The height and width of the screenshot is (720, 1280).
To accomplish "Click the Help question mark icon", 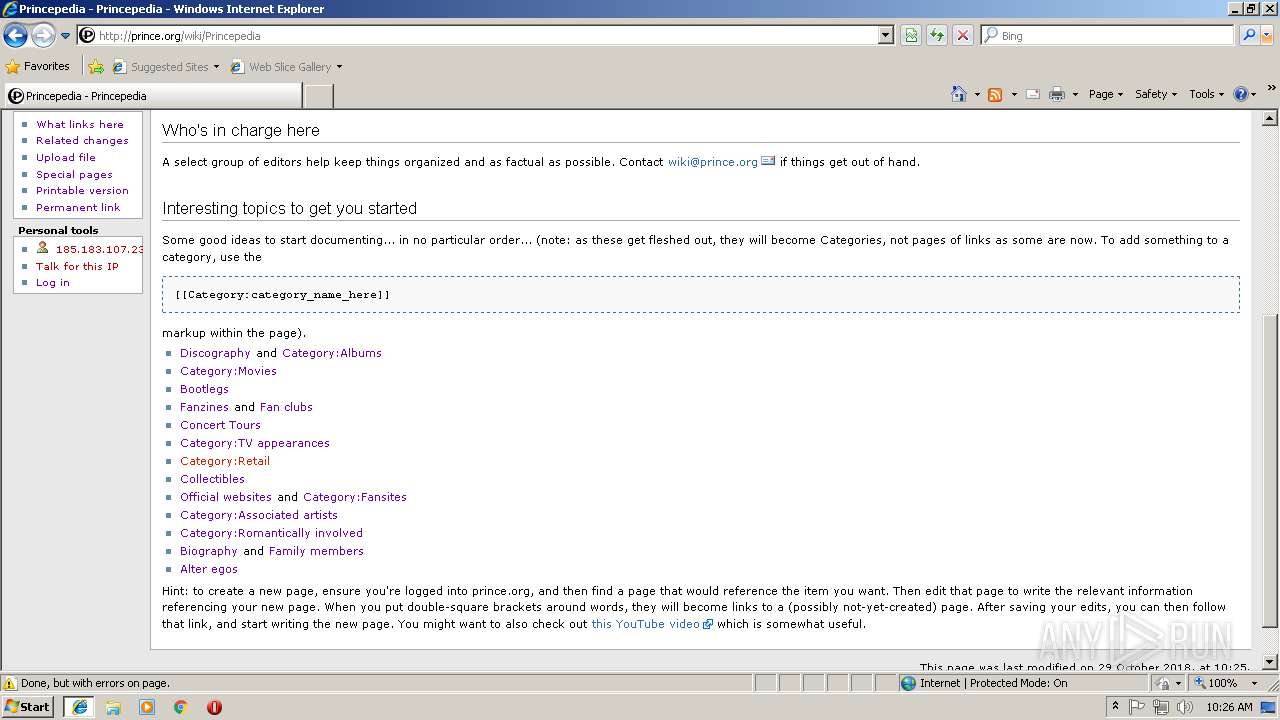I will pos(1241,94).
